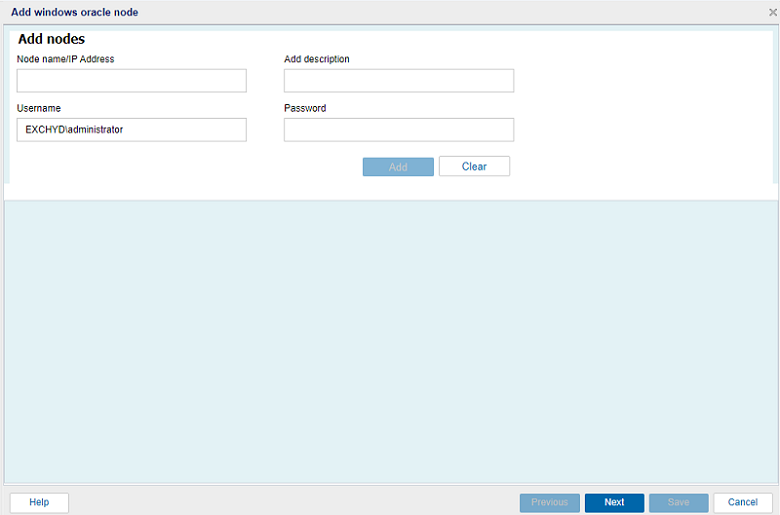Image resolution: width=780 pixels, height=515 pixels.
Task: Click the Password label
Action: tap(305, 108)
